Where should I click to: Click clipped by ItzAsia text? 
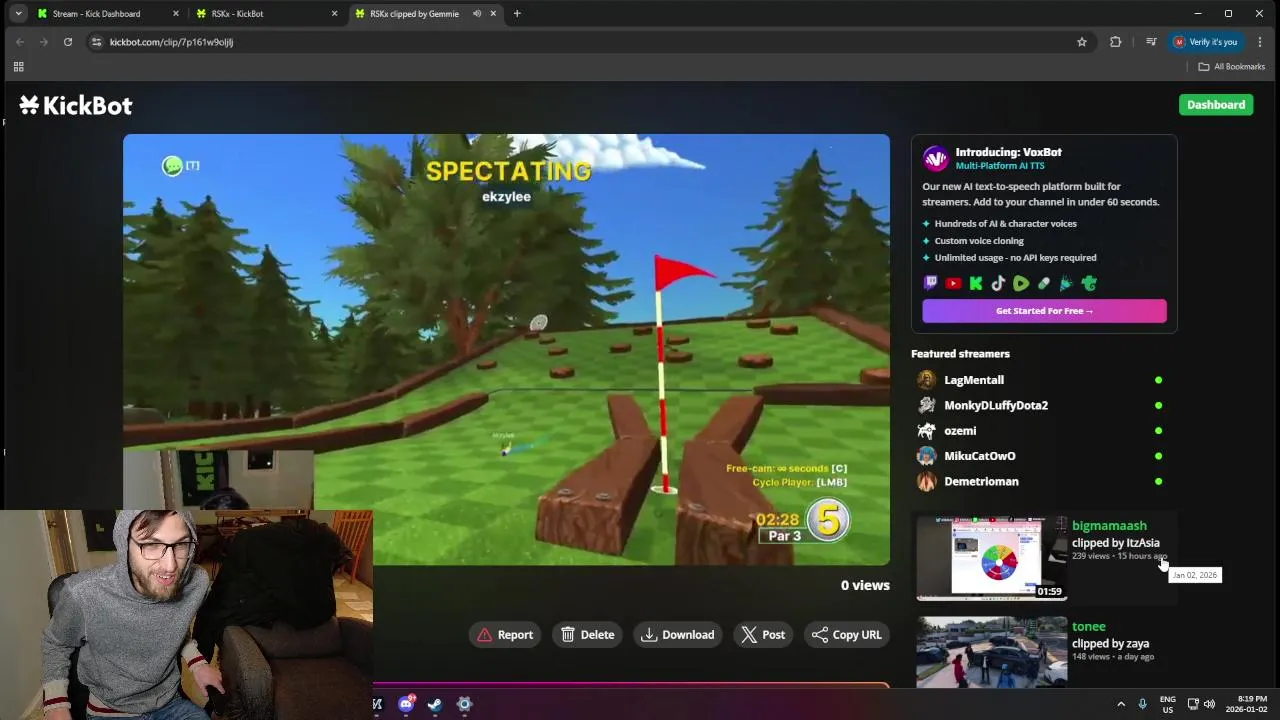pyautogui.click(x=1116, y=543)
